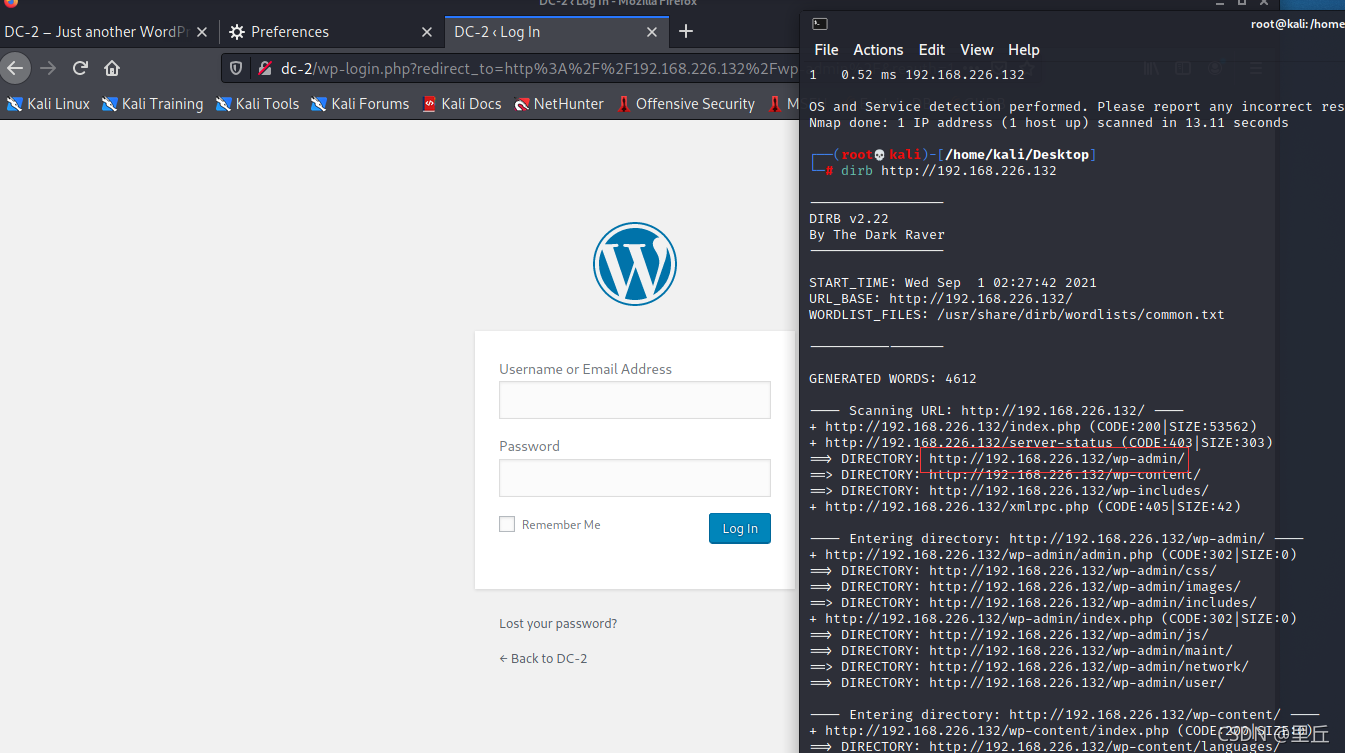This screenshot has width=1345, height=753.
Task: Click 'Lost your password?' link
Action: pyautogui.click(x=558, y=623)
